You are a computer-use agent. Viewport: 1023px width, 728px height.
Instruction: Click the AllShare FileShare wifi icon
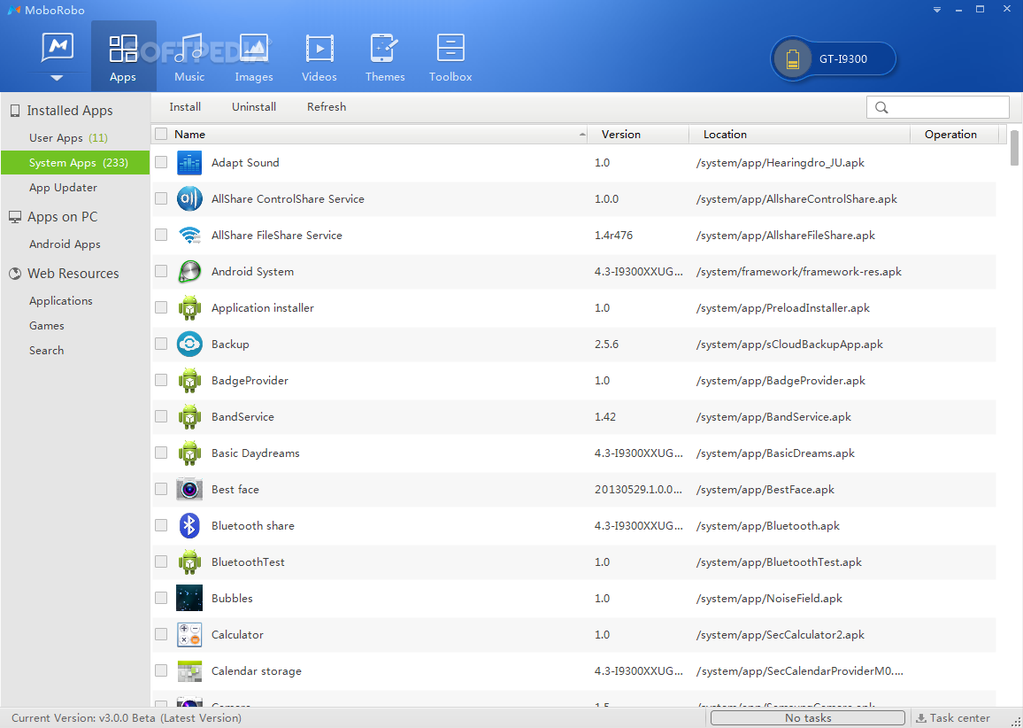click(189, 235)
